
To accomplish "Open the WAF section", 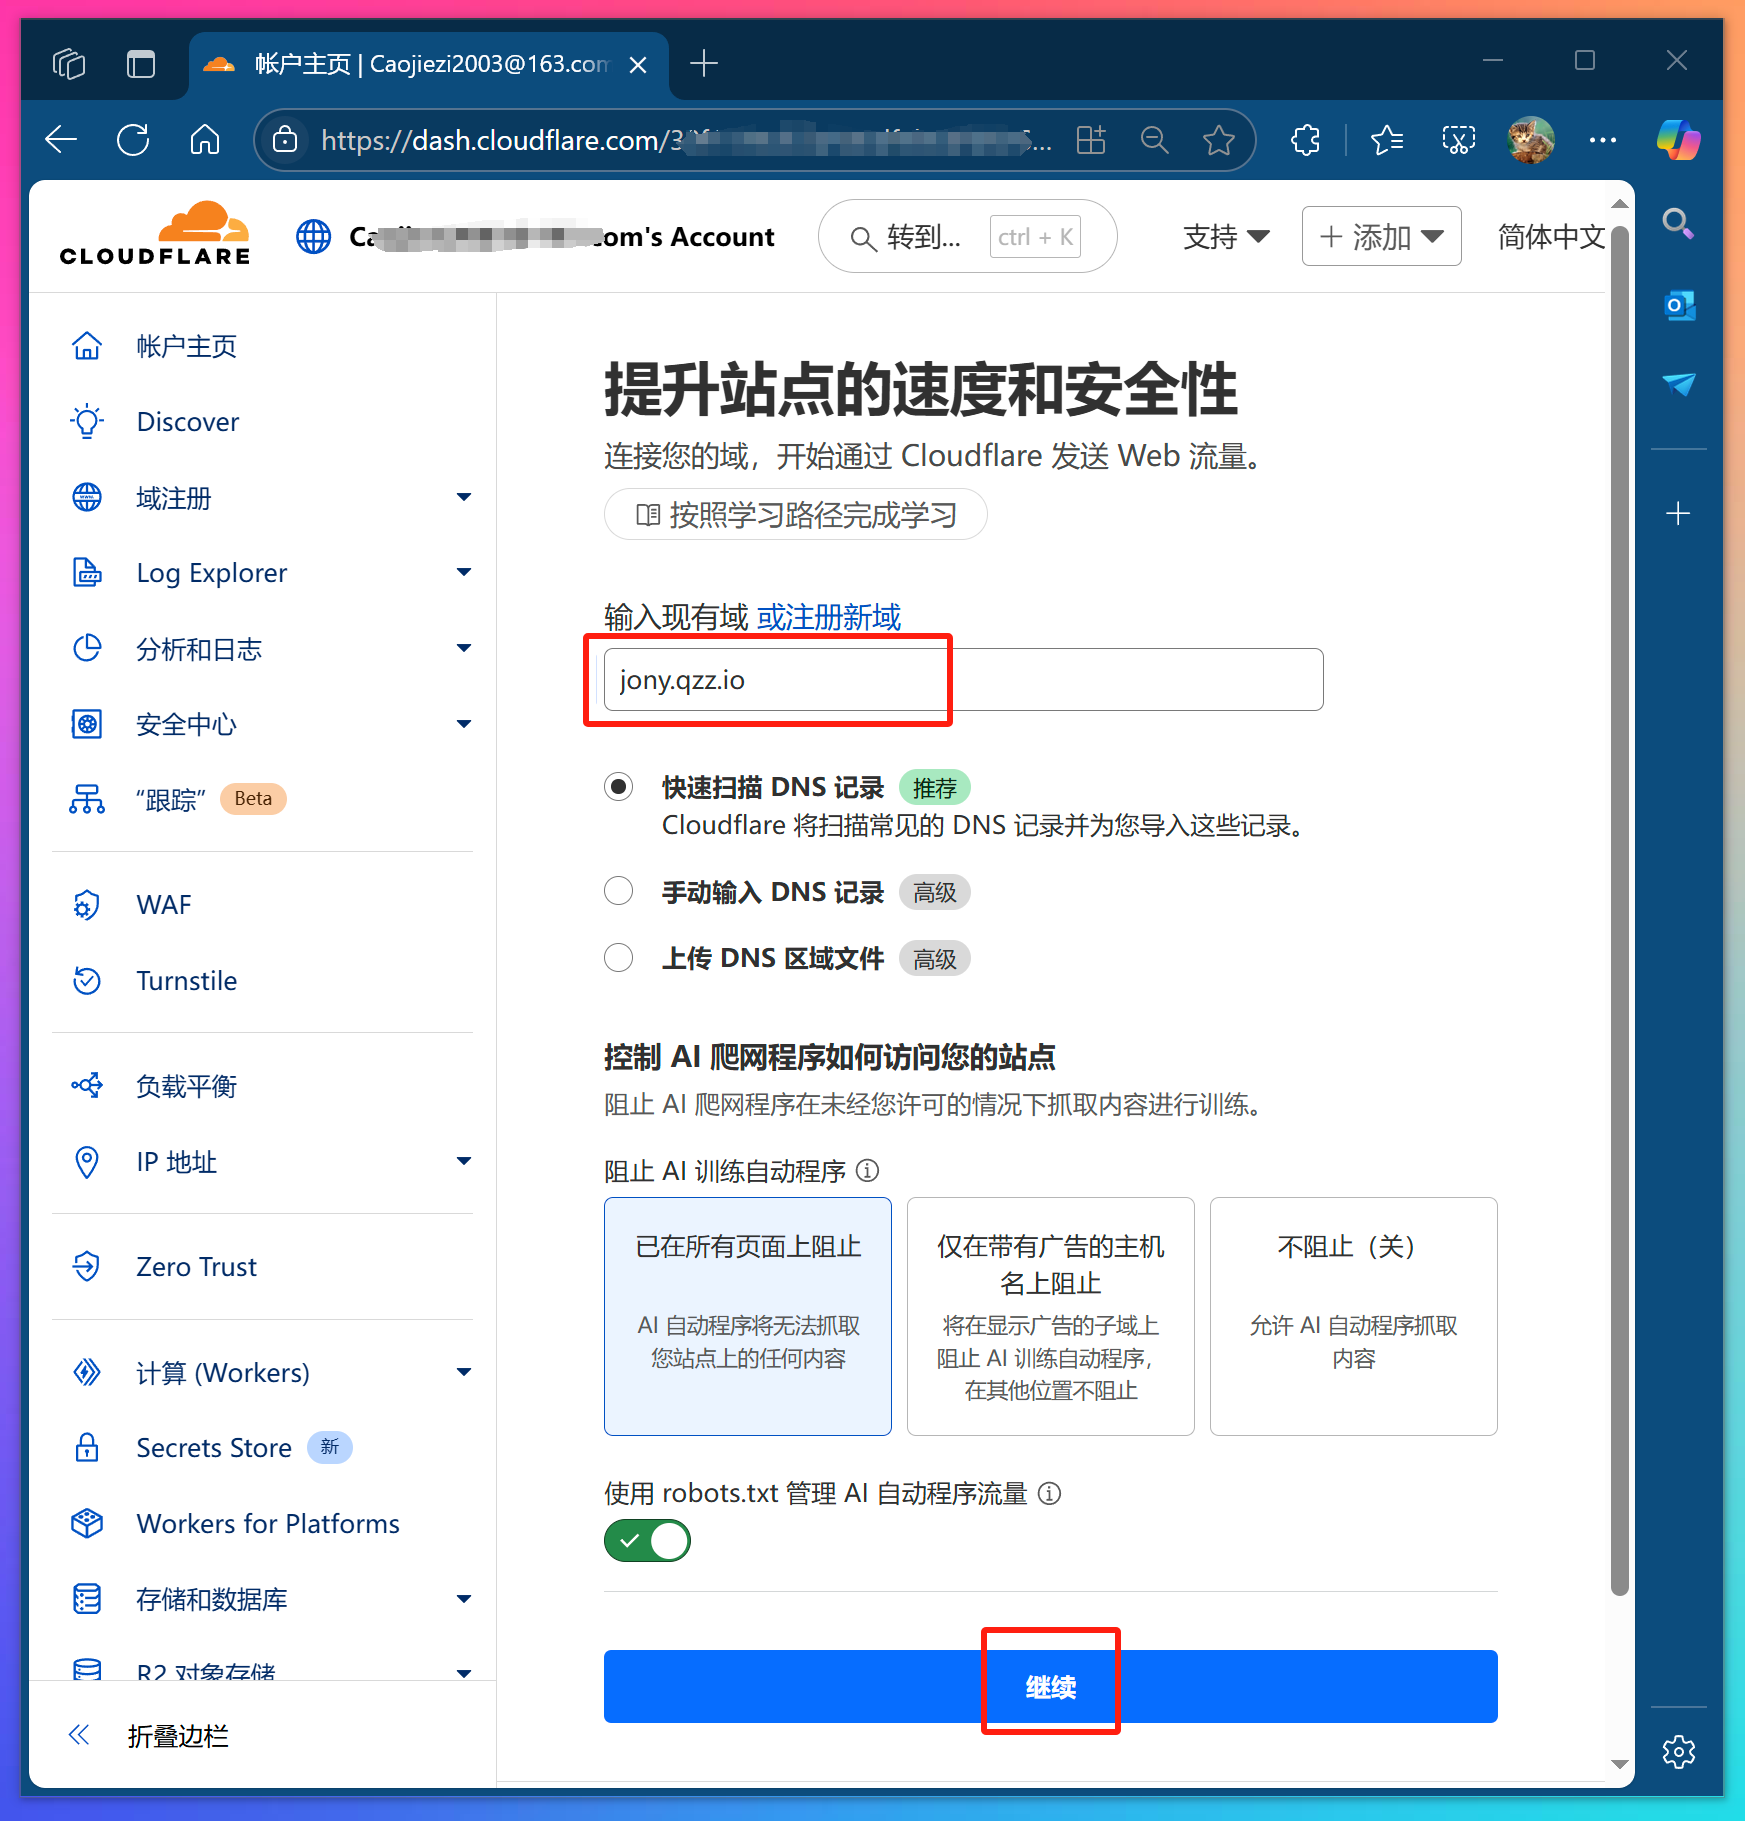I will point(163,904).
